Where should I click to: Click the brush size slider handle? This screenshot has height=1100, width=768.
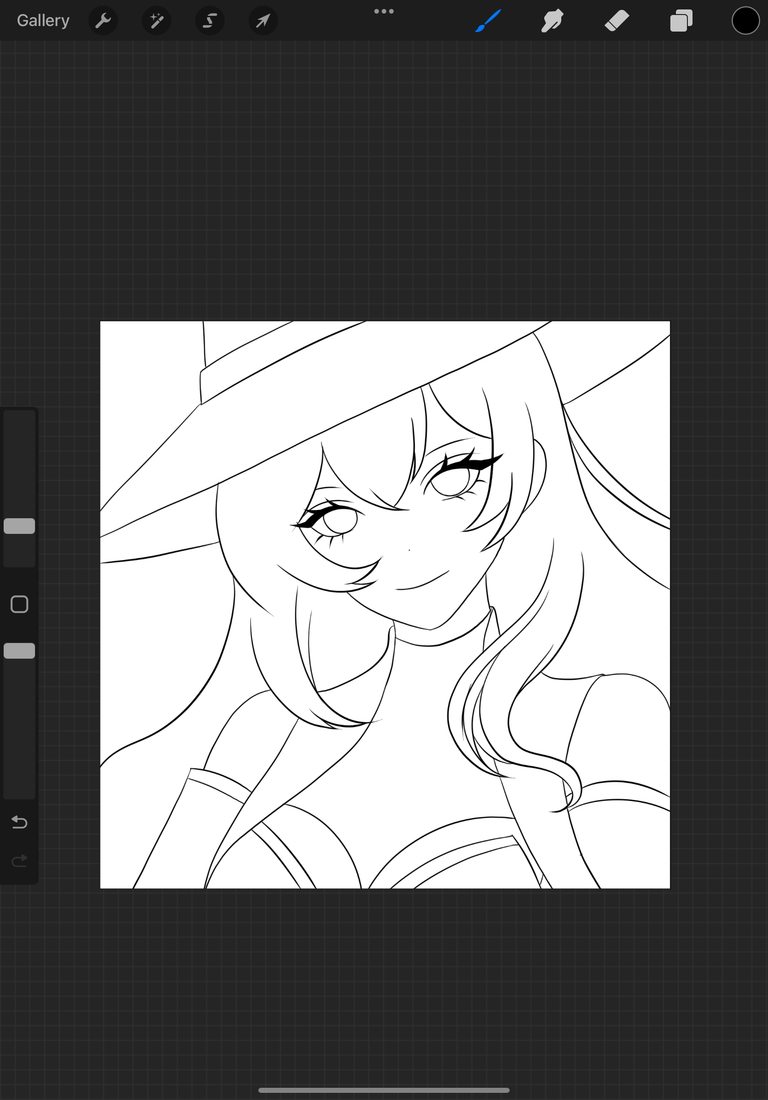coord(20,526)
